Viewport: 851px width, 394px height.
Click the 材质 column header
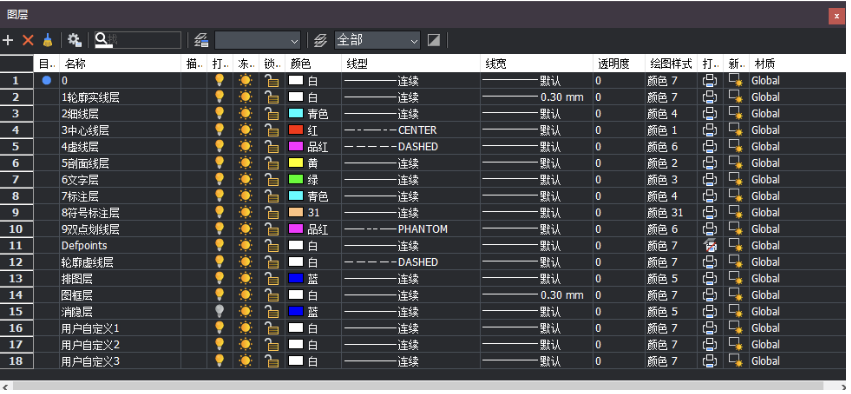(x=797, y=64)
